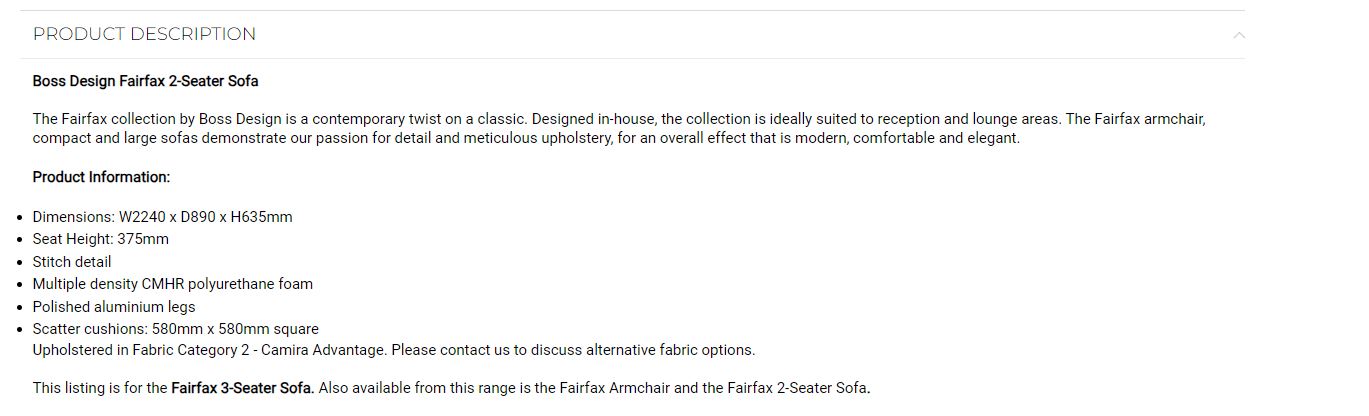
Task: Click 'This listing is for the' text
Action: coord(100,388)
